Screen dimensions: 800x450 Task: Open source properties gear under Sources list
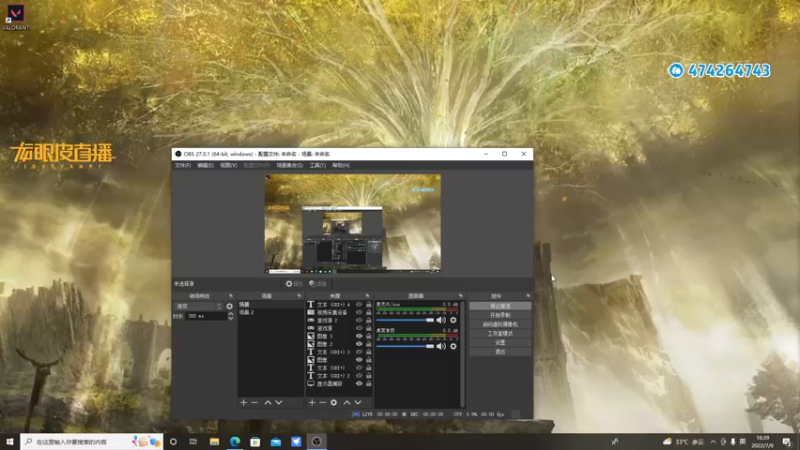(334, 403)
